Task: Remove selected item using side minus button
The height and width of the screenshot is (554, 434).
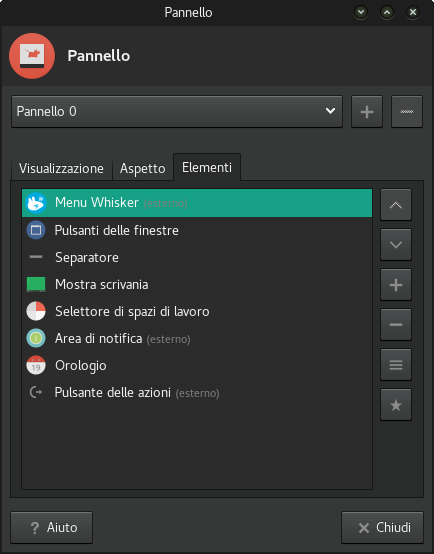Action: coord(396,325)
